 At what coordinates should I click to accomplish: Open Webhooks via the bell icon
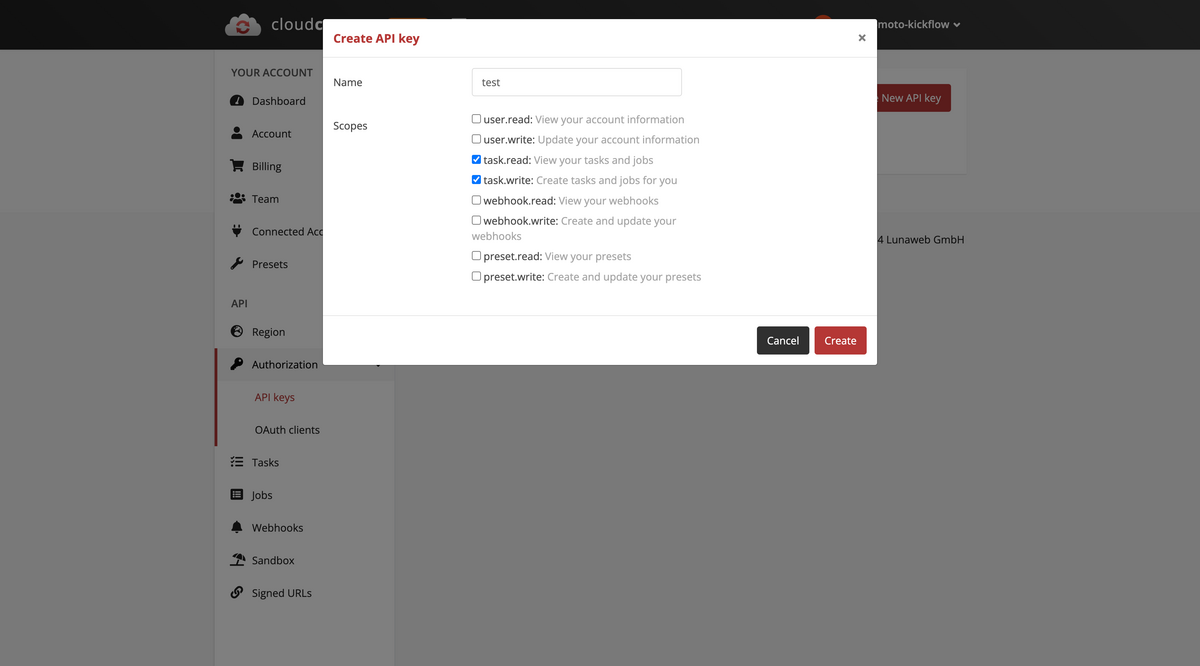click(x=236, y=527)
